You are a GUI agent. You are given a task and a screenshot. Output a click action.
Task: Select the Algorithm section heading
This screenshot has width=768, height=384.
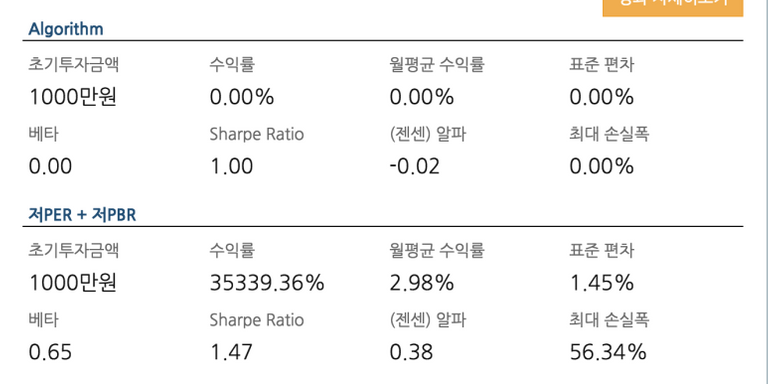66,29
